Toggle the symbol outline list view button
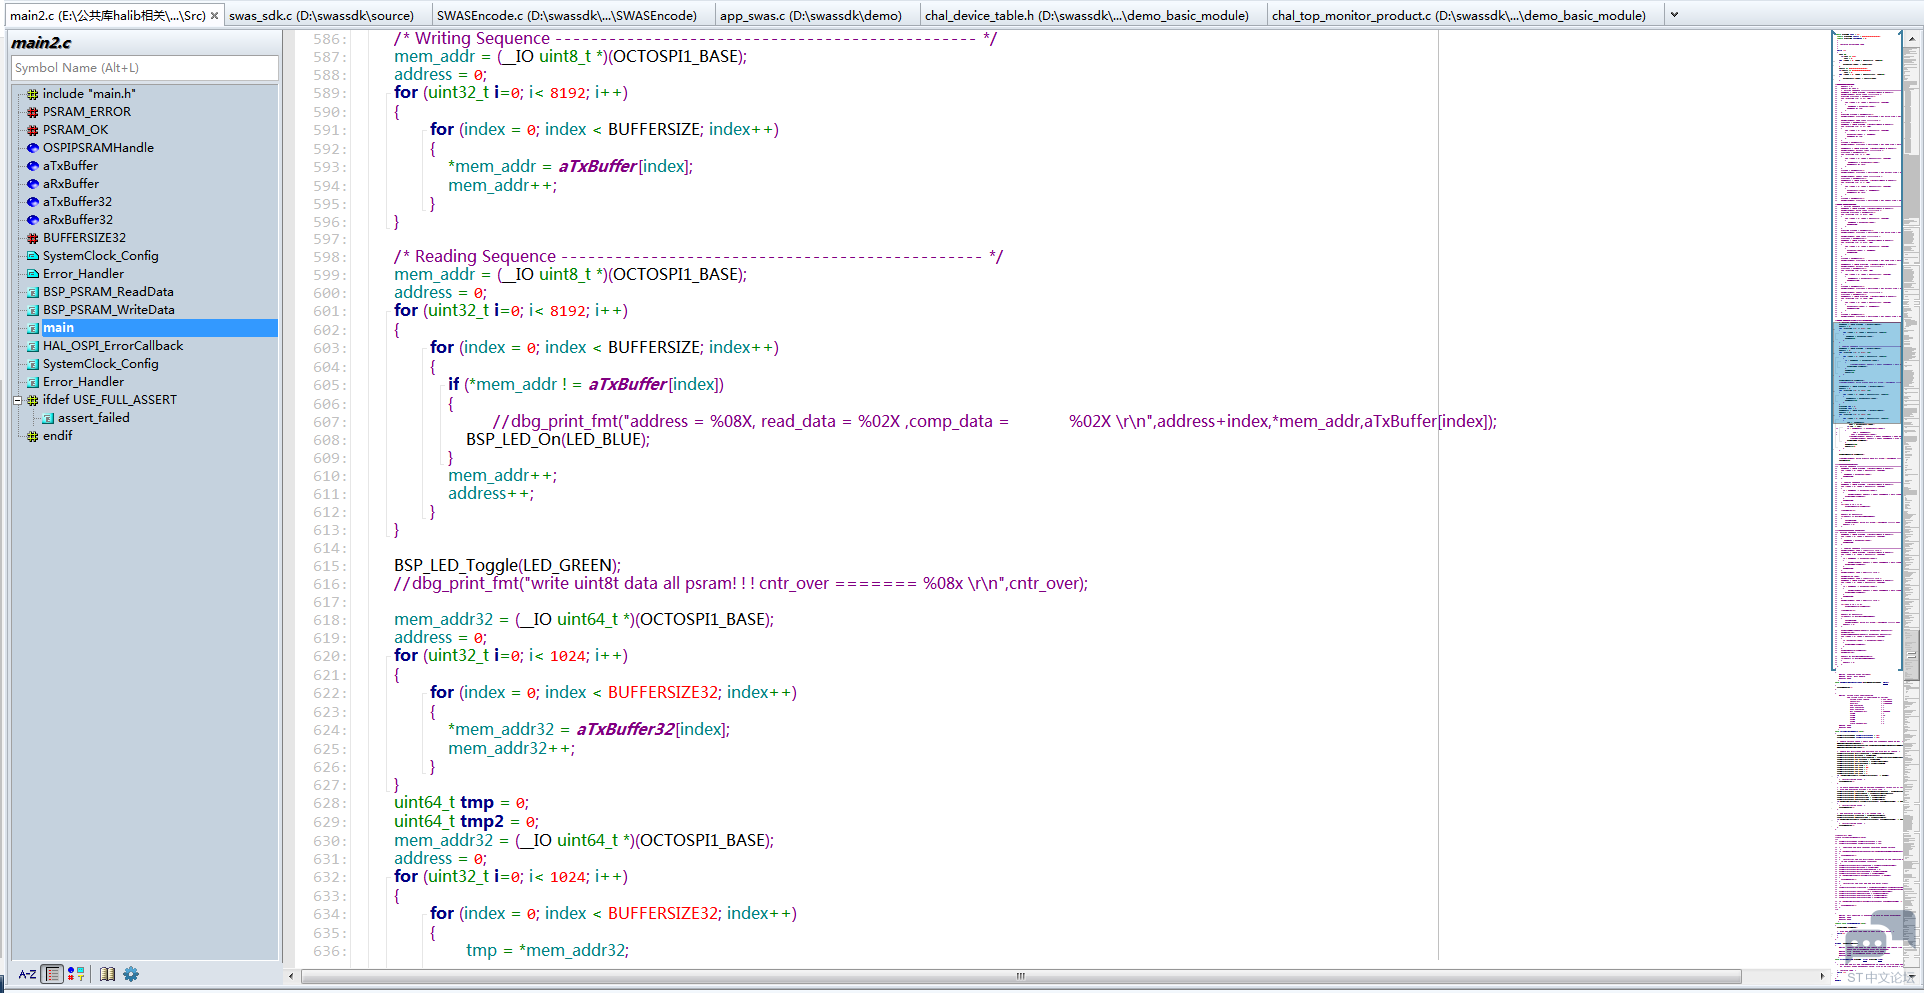 [53, 974]
